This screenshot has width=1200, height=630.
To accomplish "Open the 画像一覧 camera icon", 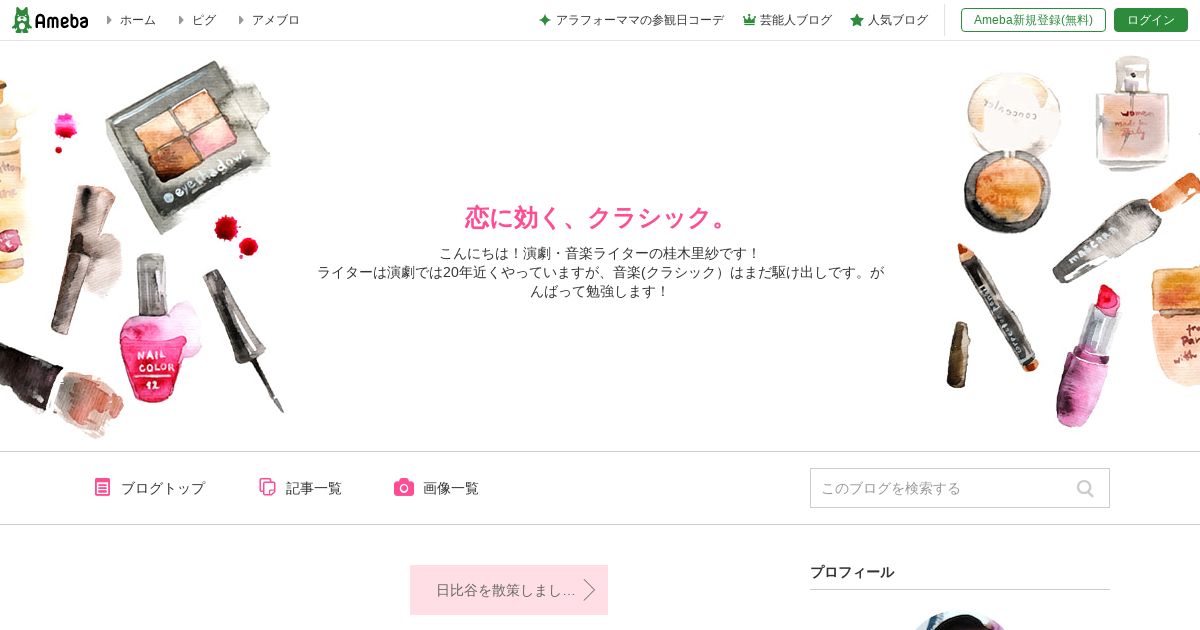I will 404,487.
